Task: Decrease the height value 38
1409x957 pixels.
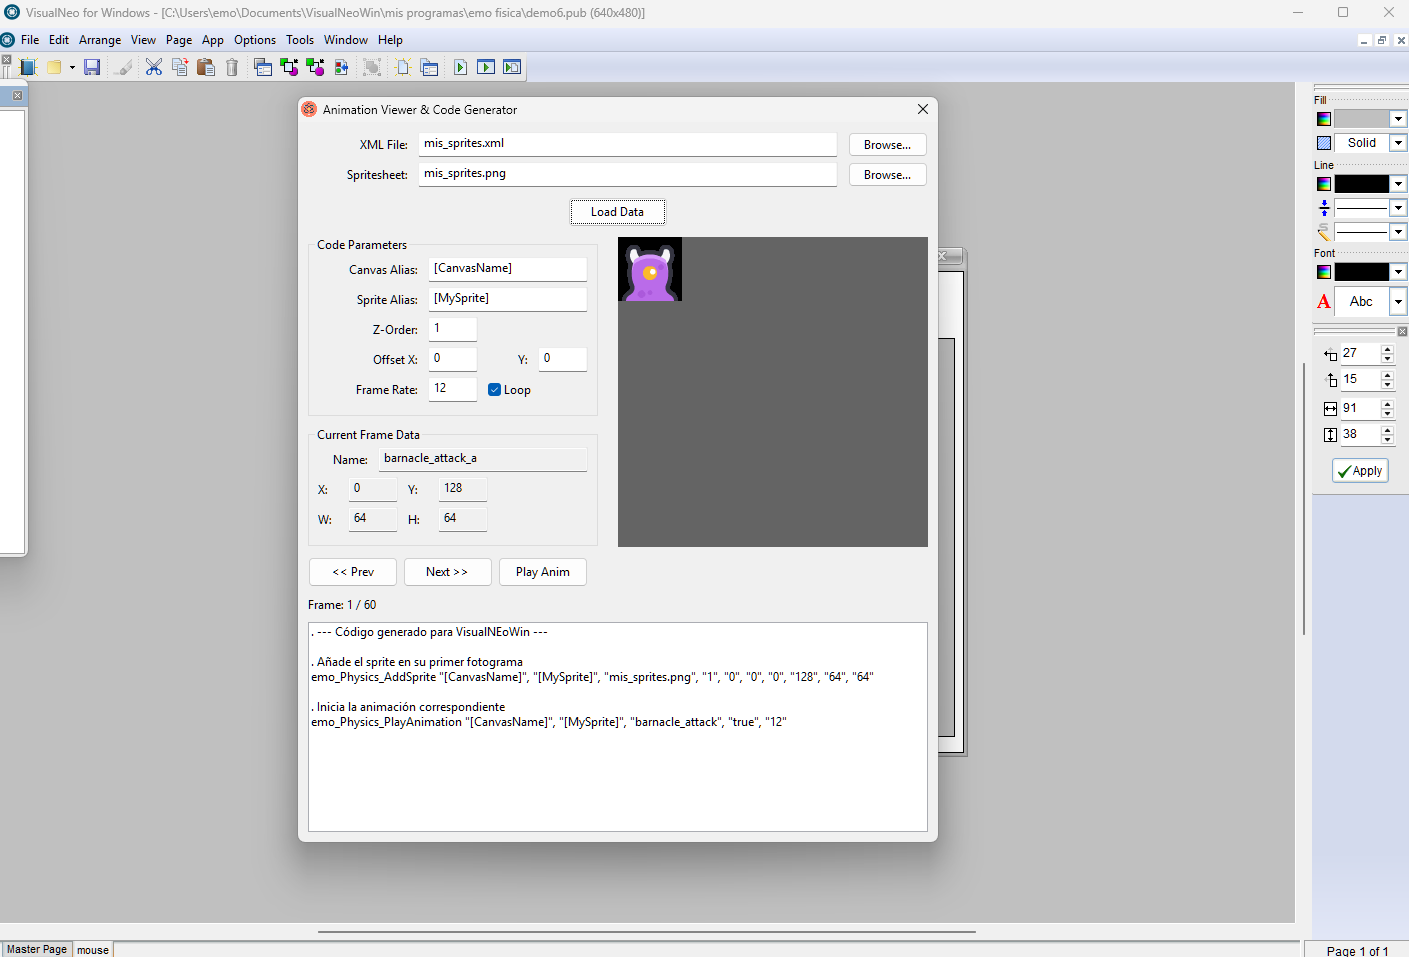Action: [x=1387, y=439]
